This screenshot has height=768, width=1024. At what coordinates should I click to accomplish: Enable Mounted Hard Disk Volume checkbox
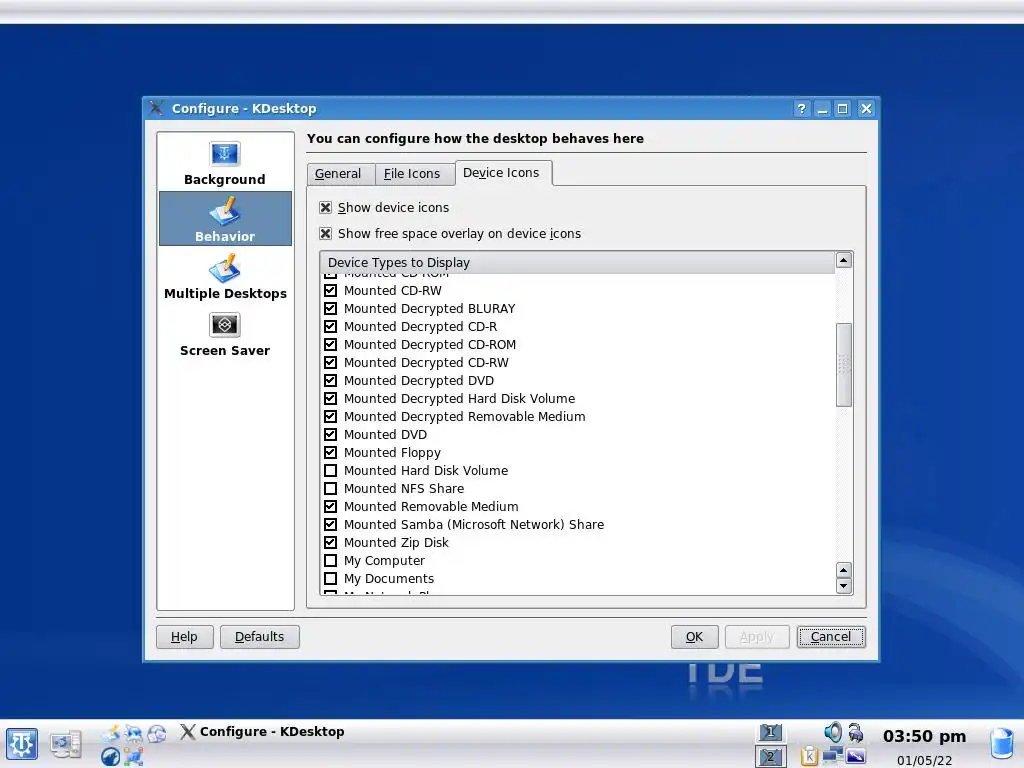[x=330, y=470]
